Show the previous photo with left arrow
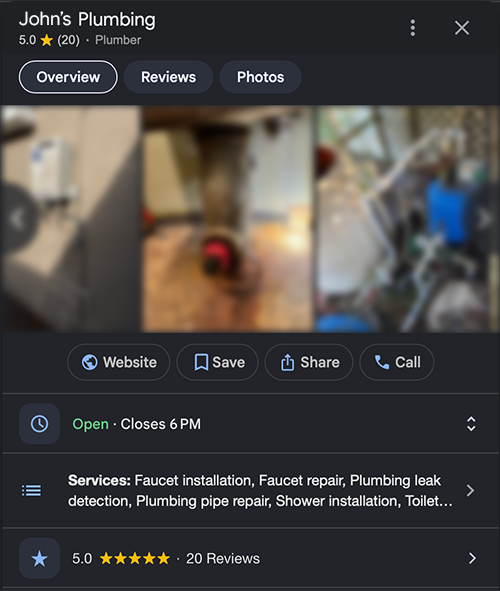500x591 pixels. pyautogui.click(x=17, y=219)
